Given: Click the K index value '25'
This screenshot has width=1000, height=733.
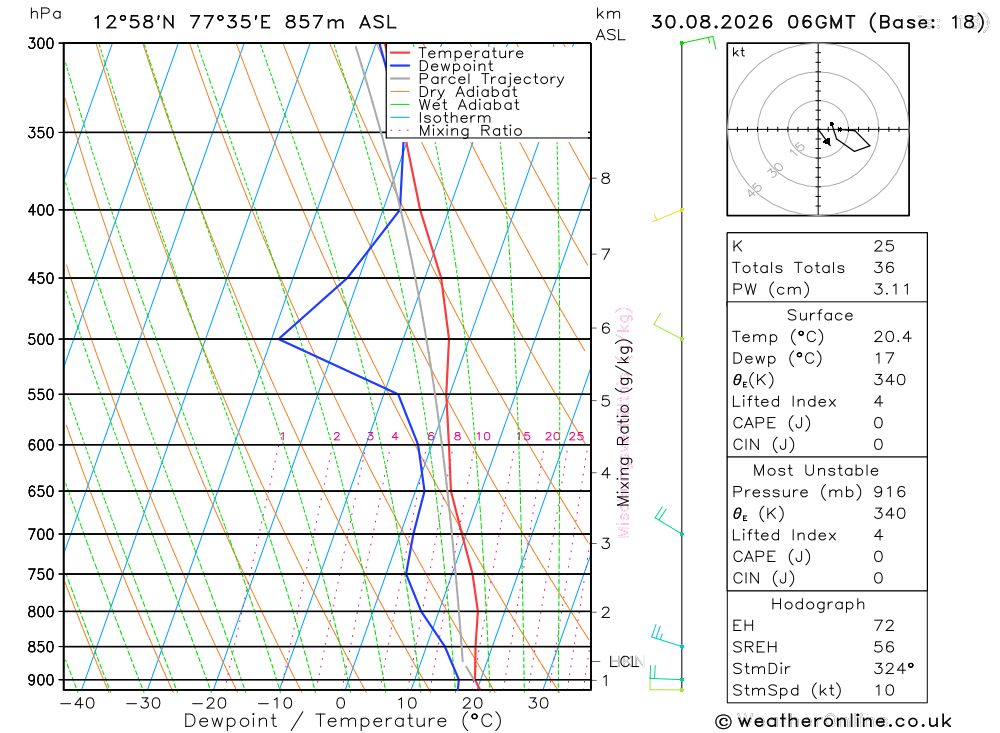Looking at the screenshot, I should click(884, 246).
